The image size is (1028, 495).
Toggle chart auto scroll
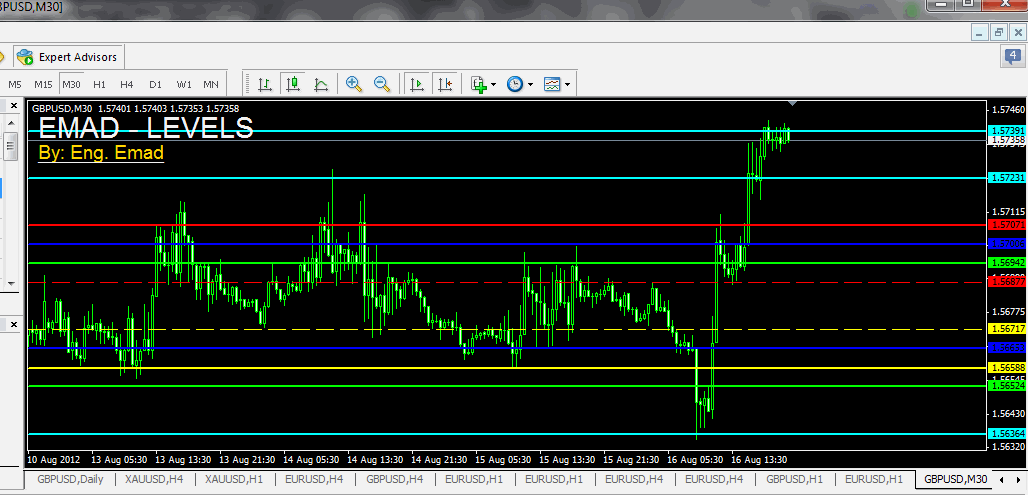[417, 84]
